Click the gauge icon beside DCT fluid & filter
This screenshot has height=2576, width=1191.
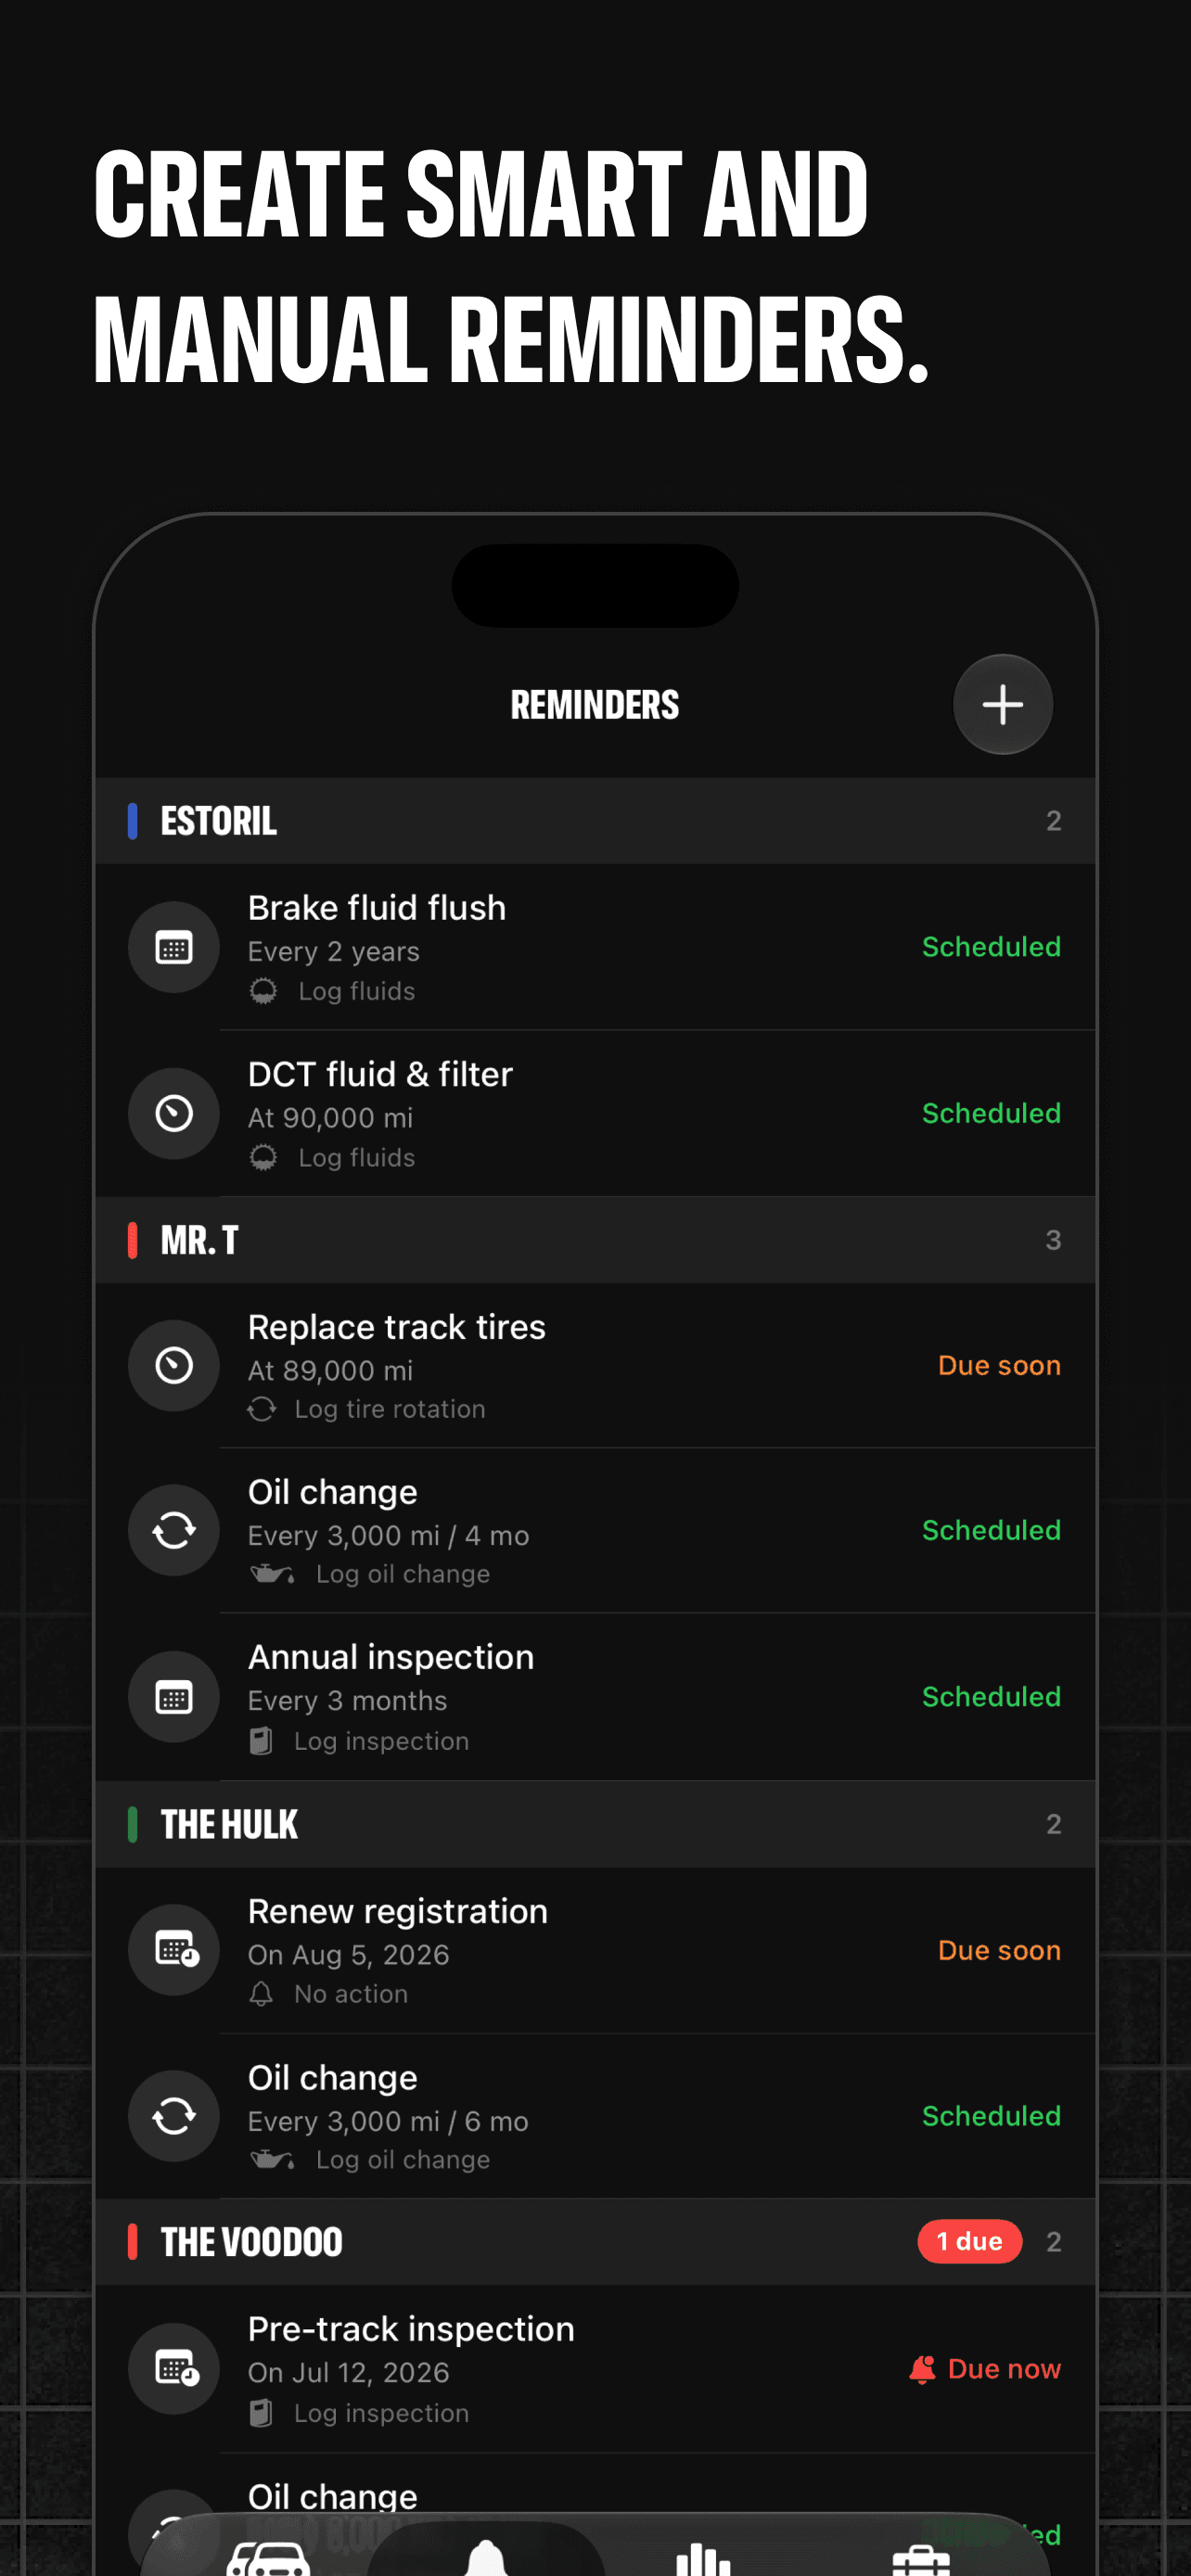(x=174, y=1113)
